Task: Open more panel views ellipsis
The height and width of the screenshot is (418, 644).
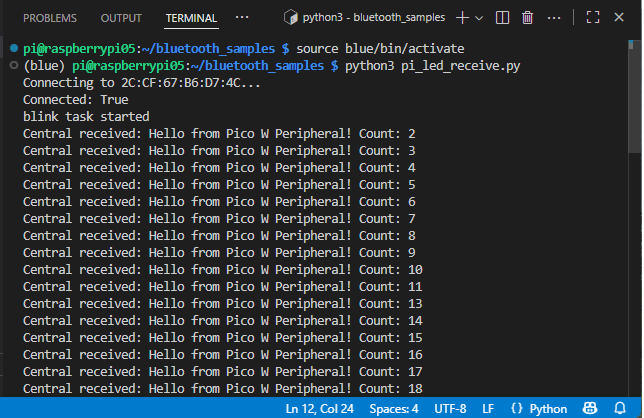Action: pyautogui.click(x=242, y=18)
